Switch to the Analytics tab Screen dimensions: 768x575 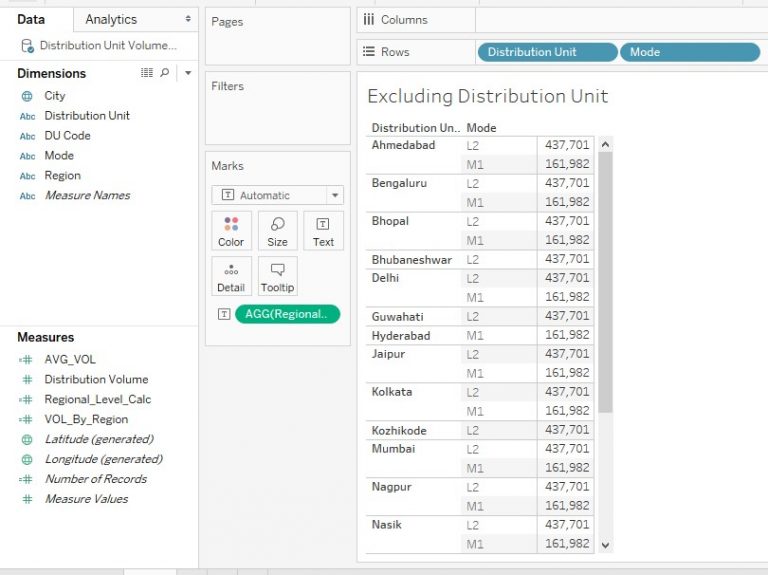(111, 20)
